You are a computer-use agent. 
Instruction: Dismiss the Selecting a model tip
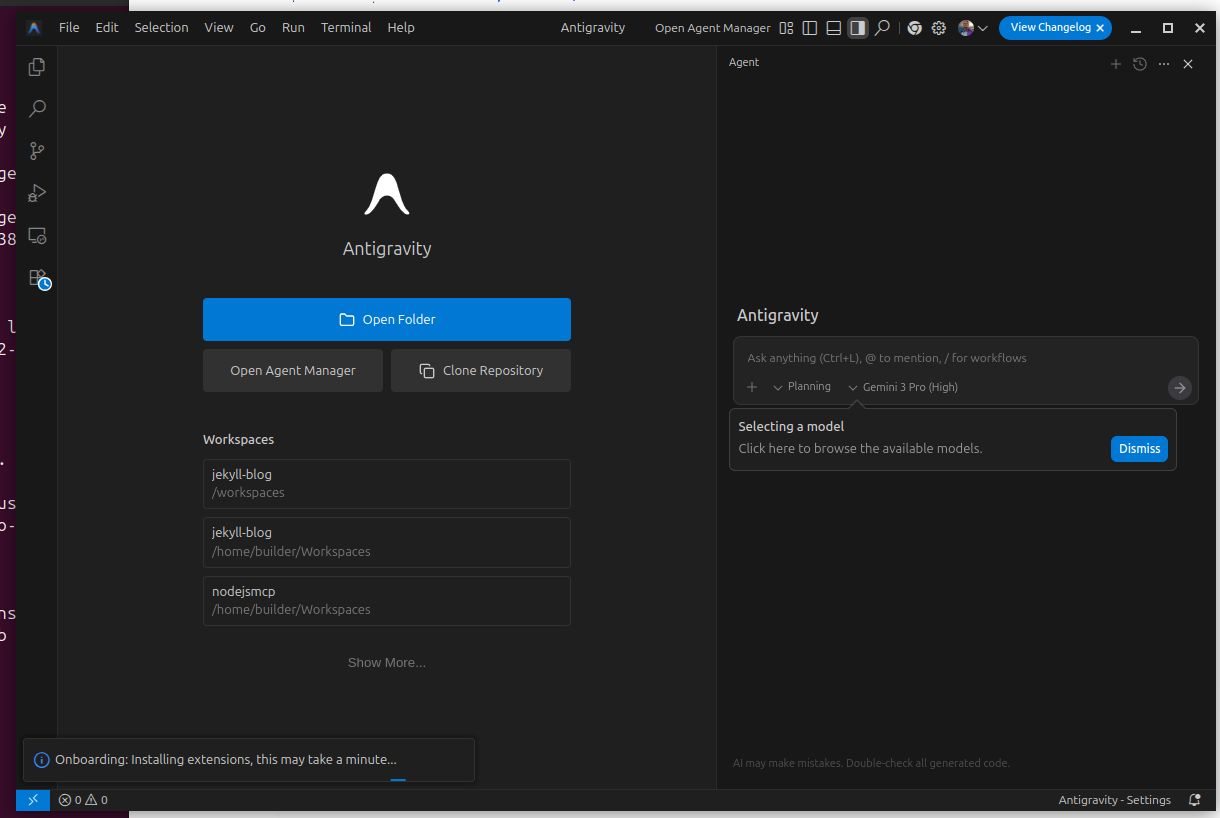(x=1138, y=449)
